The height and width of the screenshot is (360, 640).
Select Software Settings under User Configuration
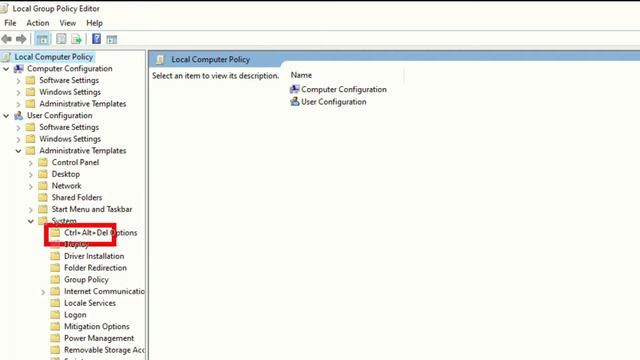(69, 127)
